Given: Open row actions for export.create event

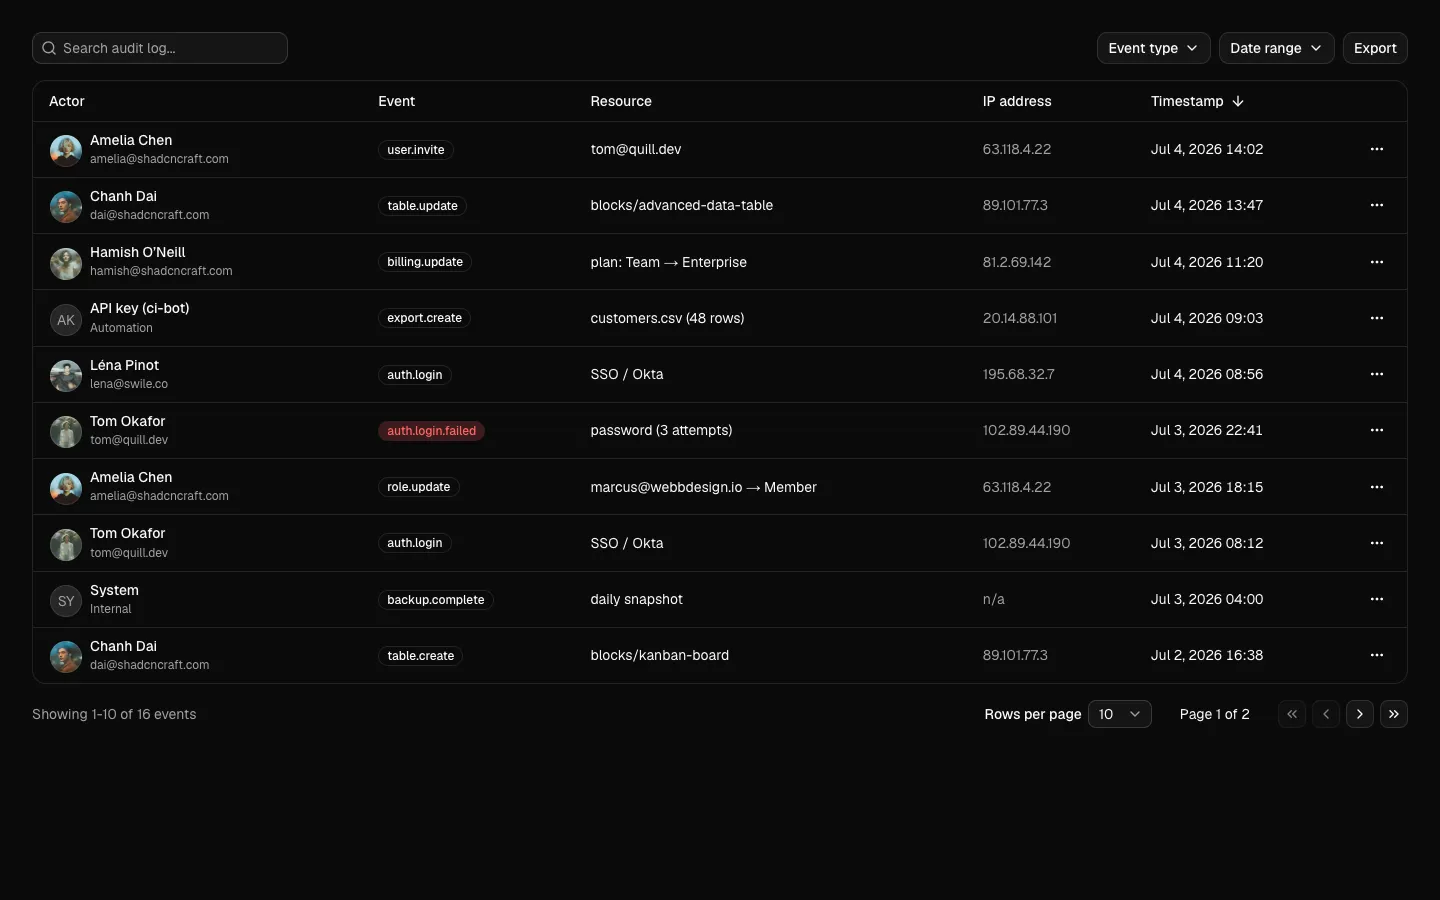Looking at the screenshot, I should click(1377, 318).
